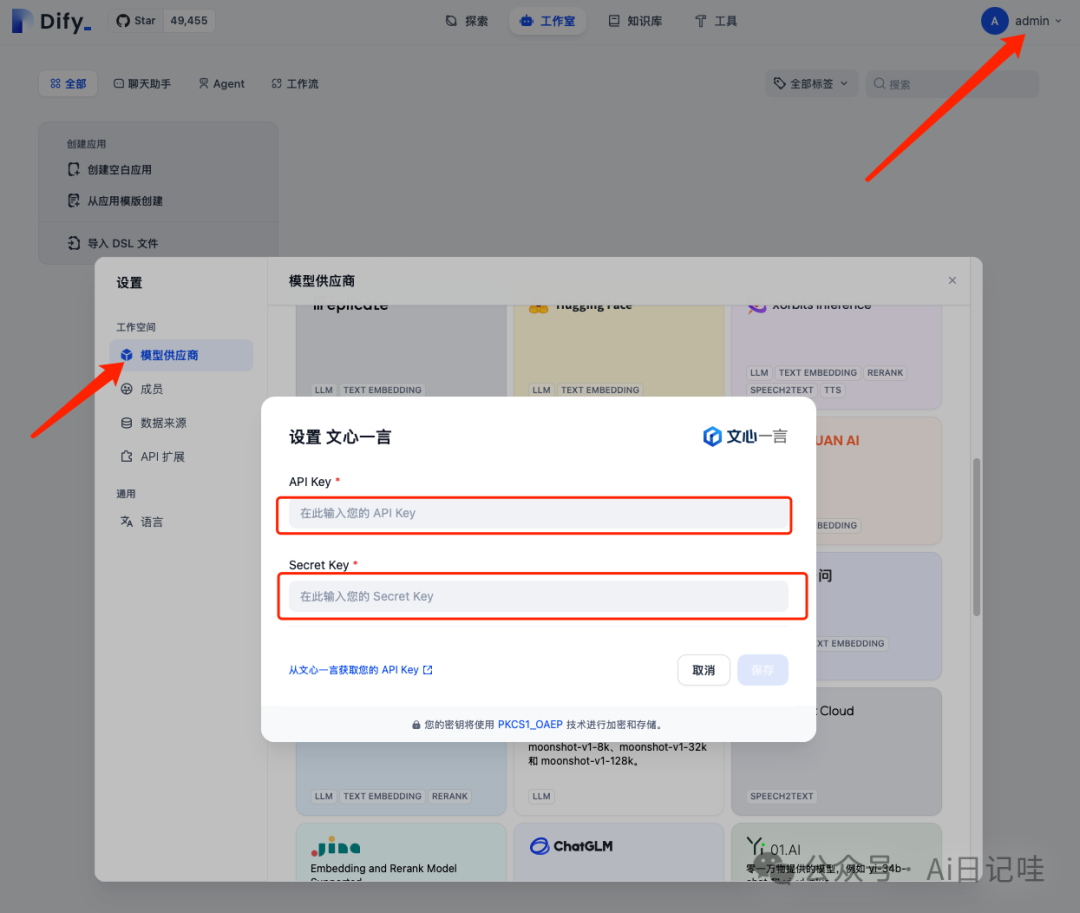
Task: Click RERANK tag on Xorbits card
Action: coord(884,372)
